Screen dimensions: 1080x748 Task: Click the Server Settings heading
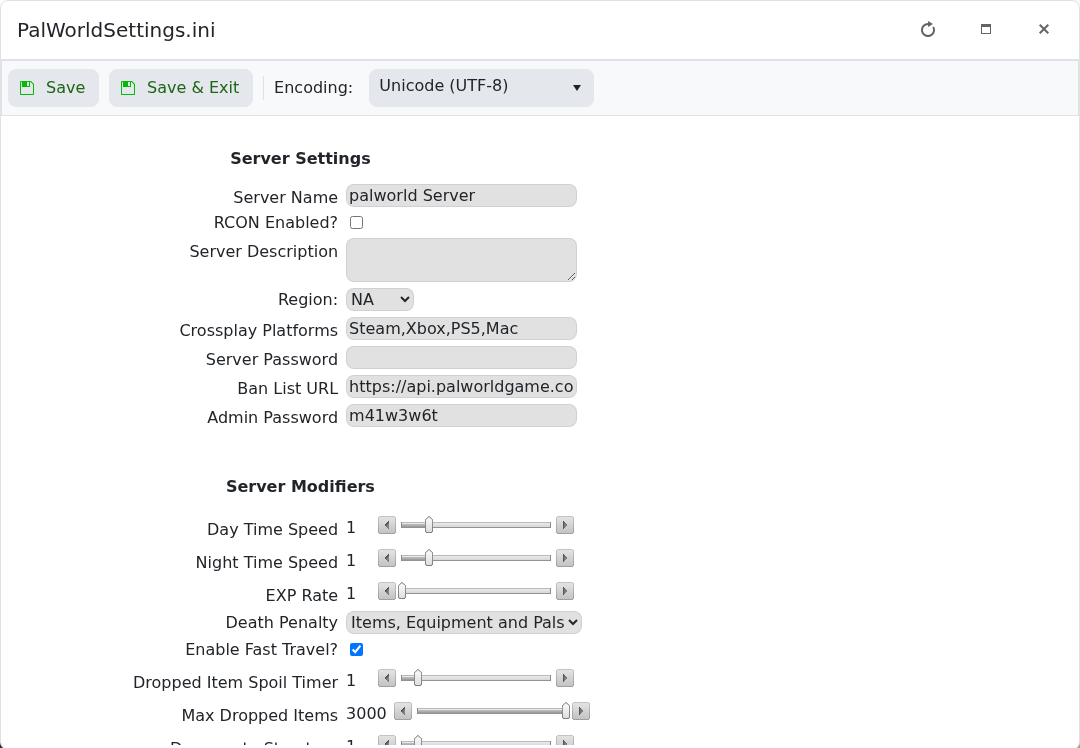click(300, 158)
